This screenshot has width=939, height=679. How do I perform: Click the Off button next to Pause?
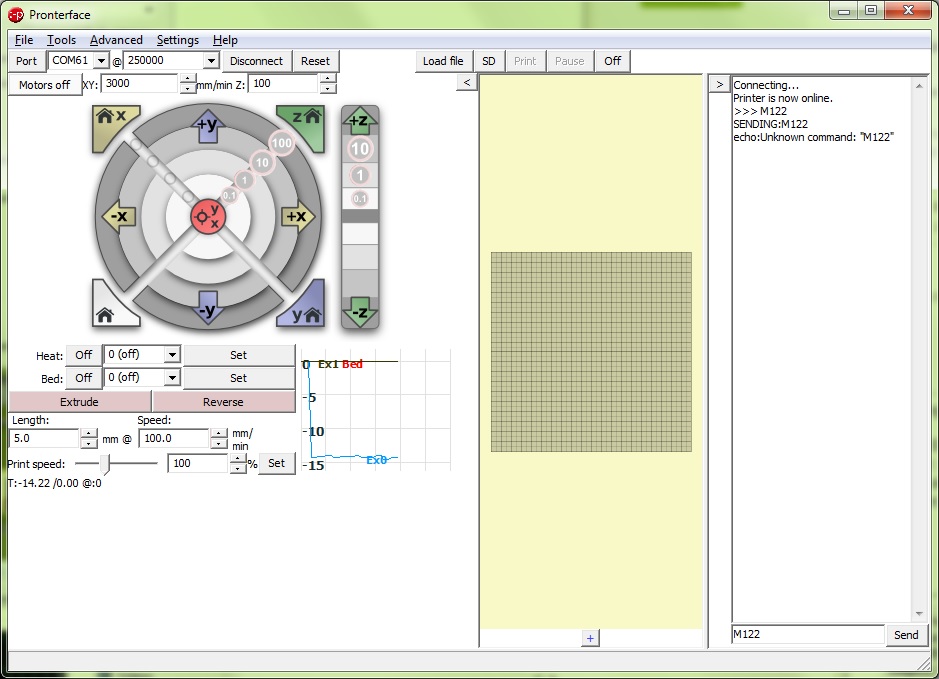[613, 61]
